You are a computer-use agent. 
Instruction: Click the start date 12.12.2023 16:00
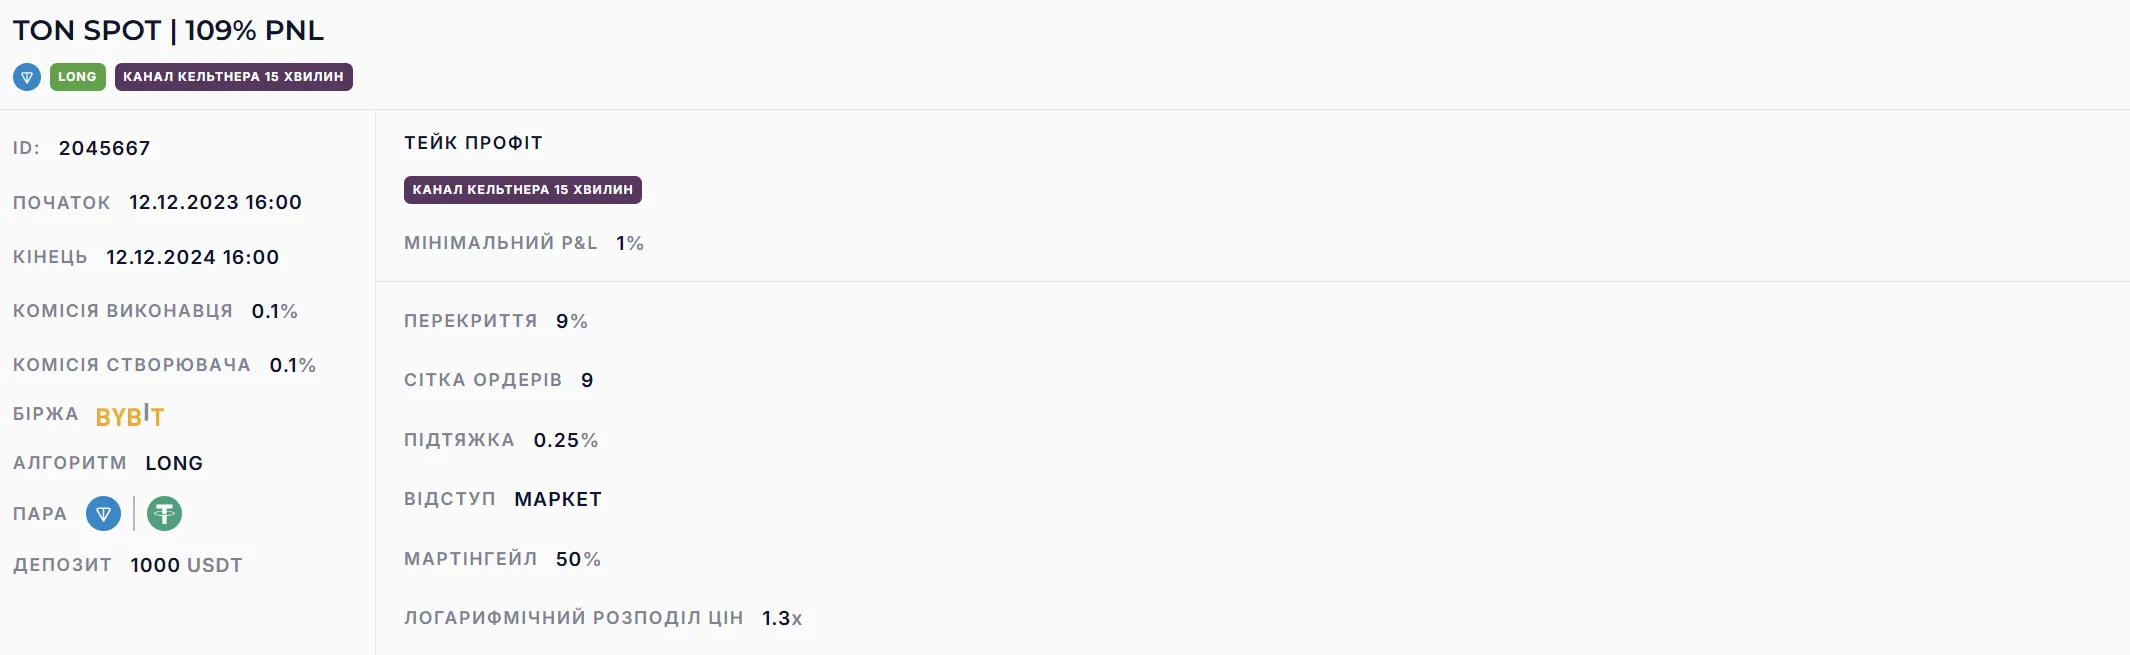[215, 202]
